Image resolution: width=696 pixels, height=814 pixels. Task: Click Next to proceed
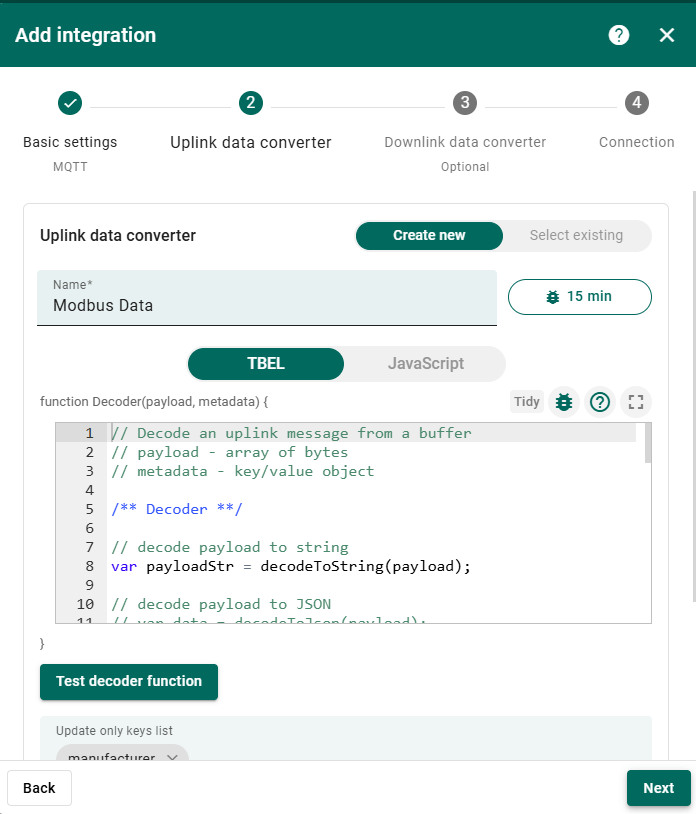coord(658,788)
